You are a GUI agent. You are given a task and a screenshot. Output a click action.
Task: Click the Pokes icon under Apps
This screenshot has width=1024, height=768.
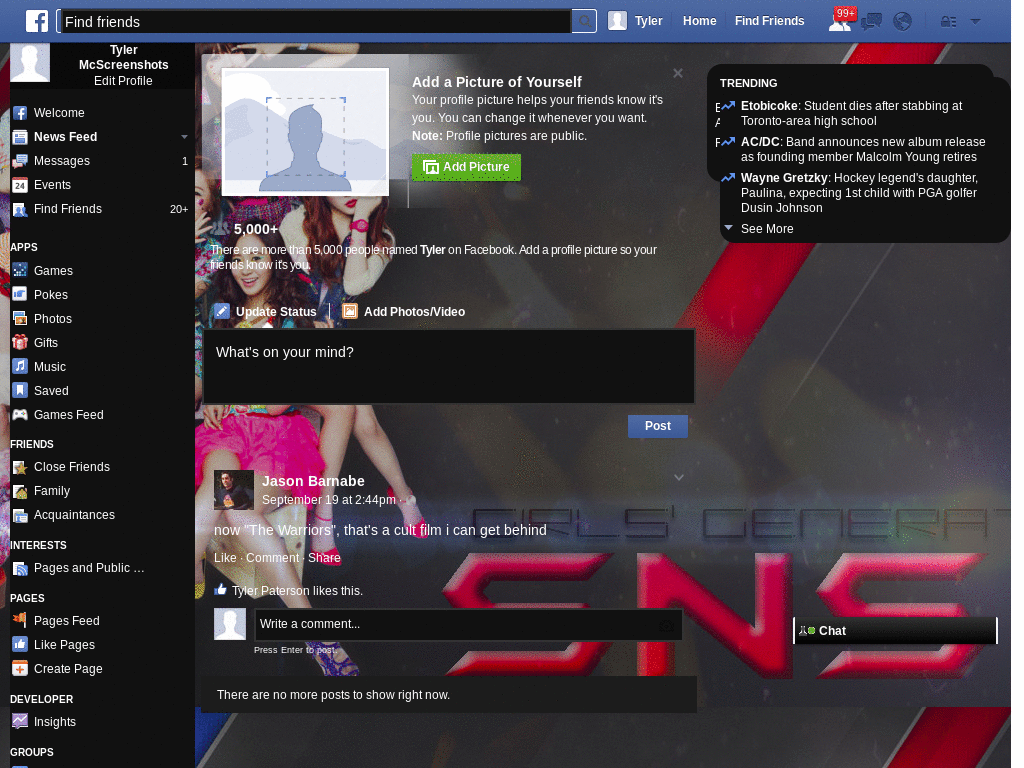pyautogui.click(x=20, y=294)
